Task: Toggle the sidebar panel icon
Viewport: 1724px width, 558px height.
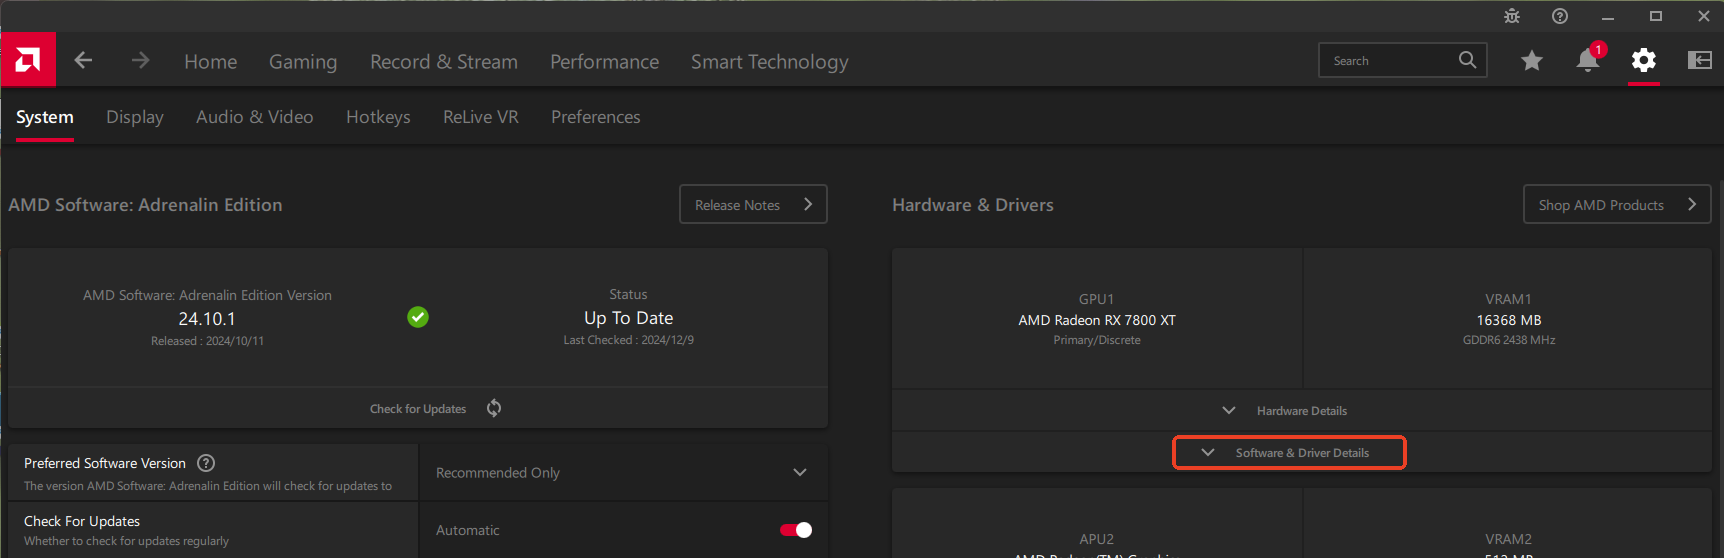Action: 1700,61
